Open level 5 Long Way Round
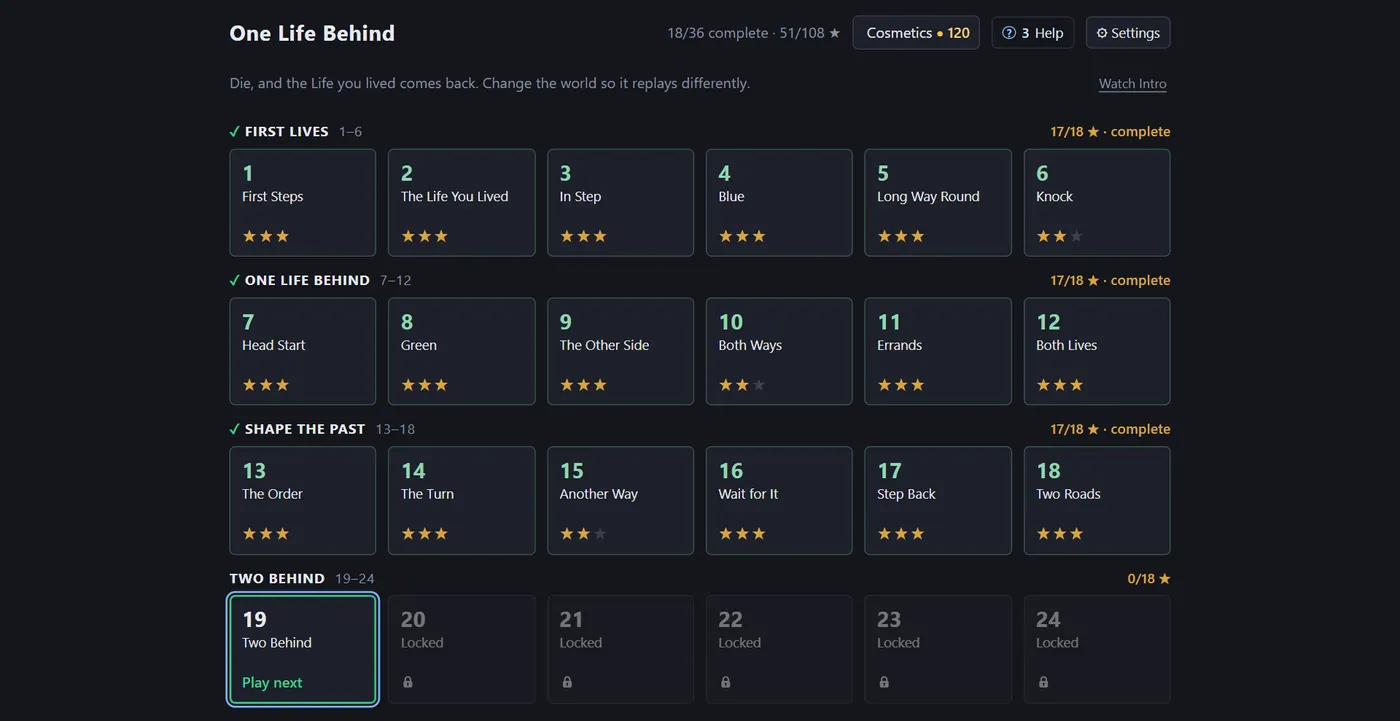 [938, 203]
